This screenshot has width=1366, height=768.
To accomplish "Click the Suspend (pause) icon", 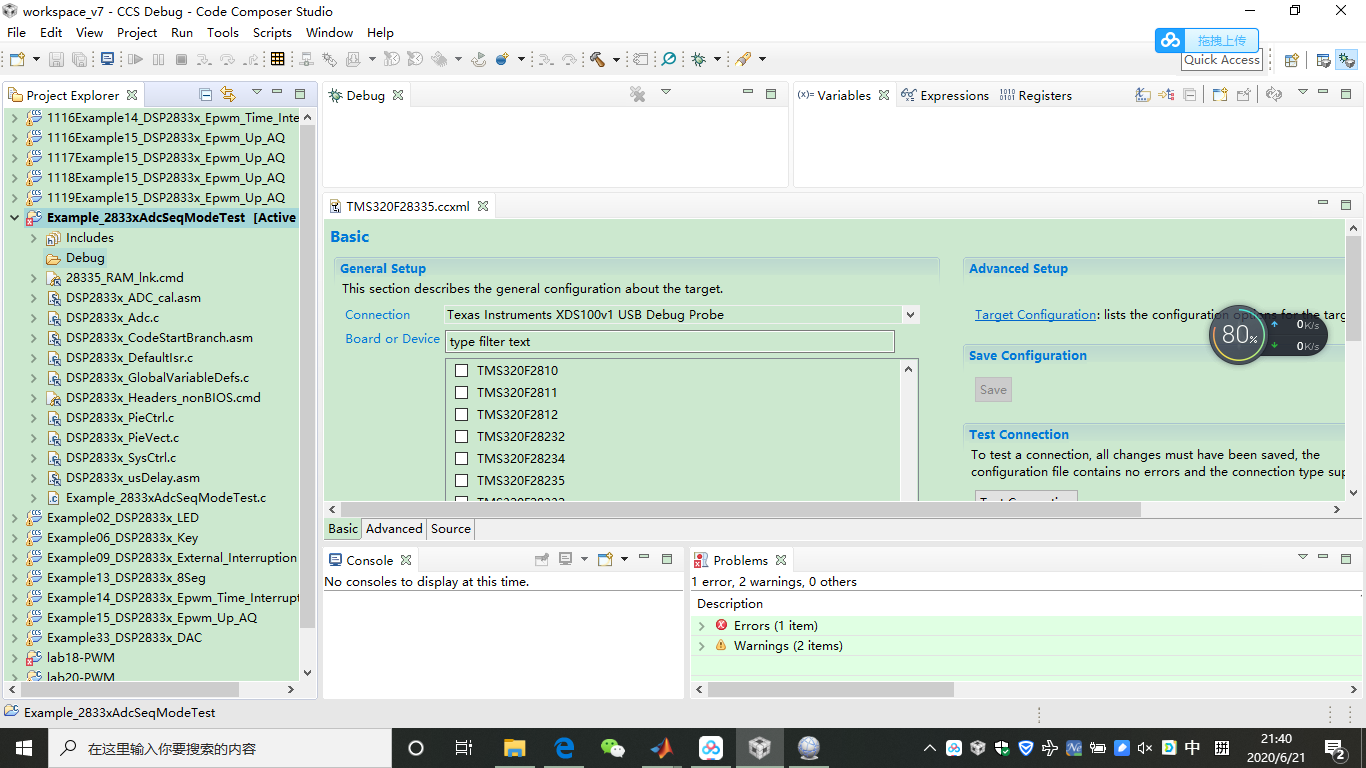I will click(x=158, y=60).
